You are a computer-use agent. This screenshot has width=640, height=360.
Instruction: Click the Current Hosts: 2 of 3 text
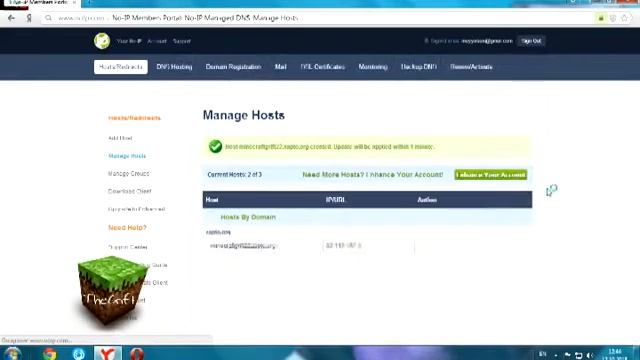(234, 175)
